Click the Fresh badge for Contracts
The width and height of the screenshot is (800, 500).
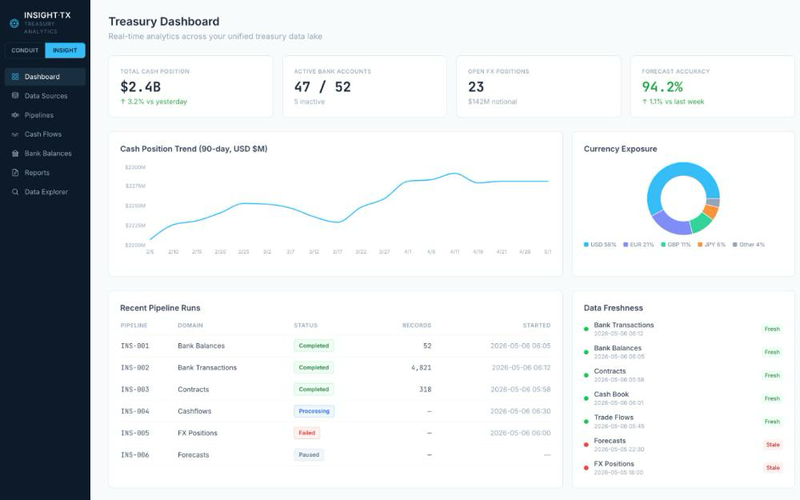click(772, 376)
